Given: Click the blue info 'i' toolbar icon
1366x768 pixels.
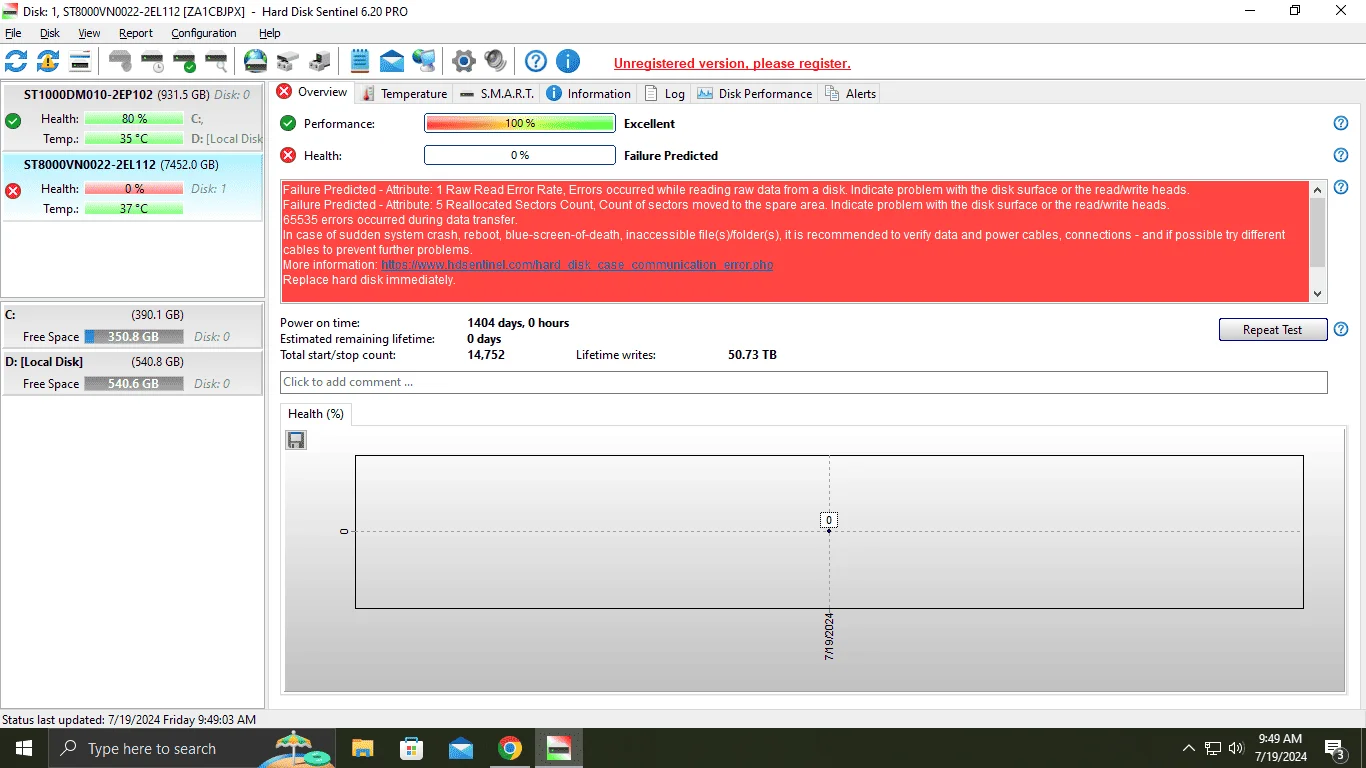Looking at the screenshot, I should pyautogui.click(x=568, y=62).
